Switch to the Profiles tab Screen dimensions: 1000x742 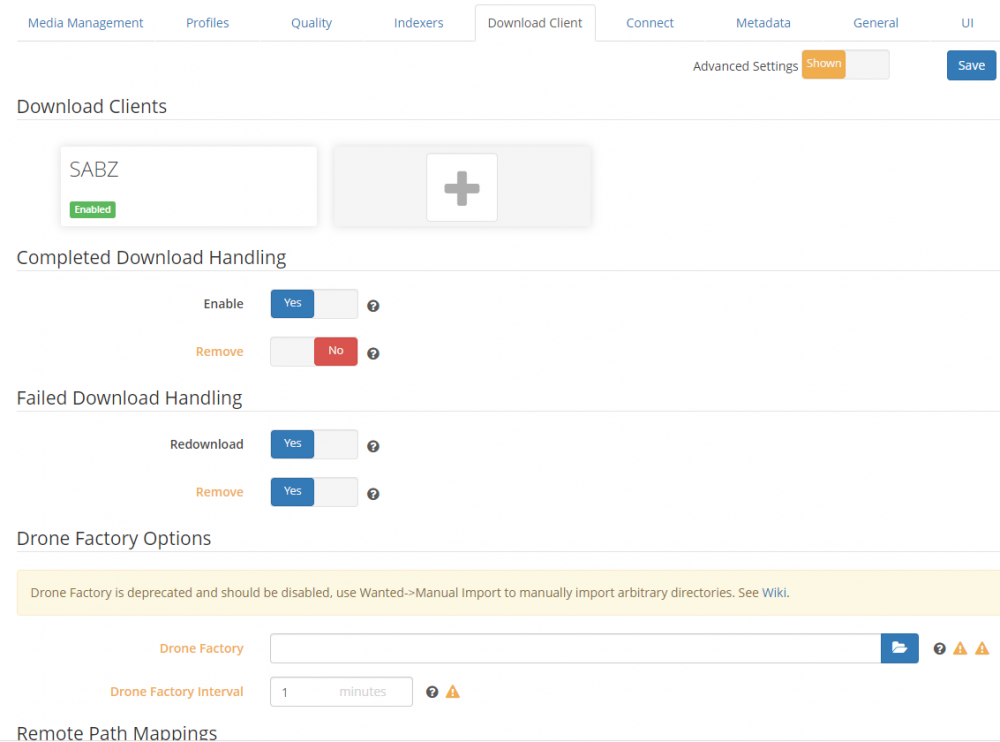[207, 23]
